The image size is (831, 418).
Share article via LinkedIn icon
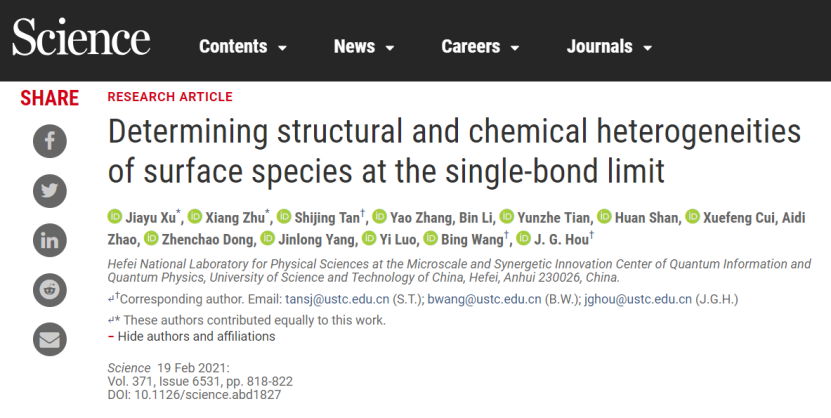coord(50,241)
